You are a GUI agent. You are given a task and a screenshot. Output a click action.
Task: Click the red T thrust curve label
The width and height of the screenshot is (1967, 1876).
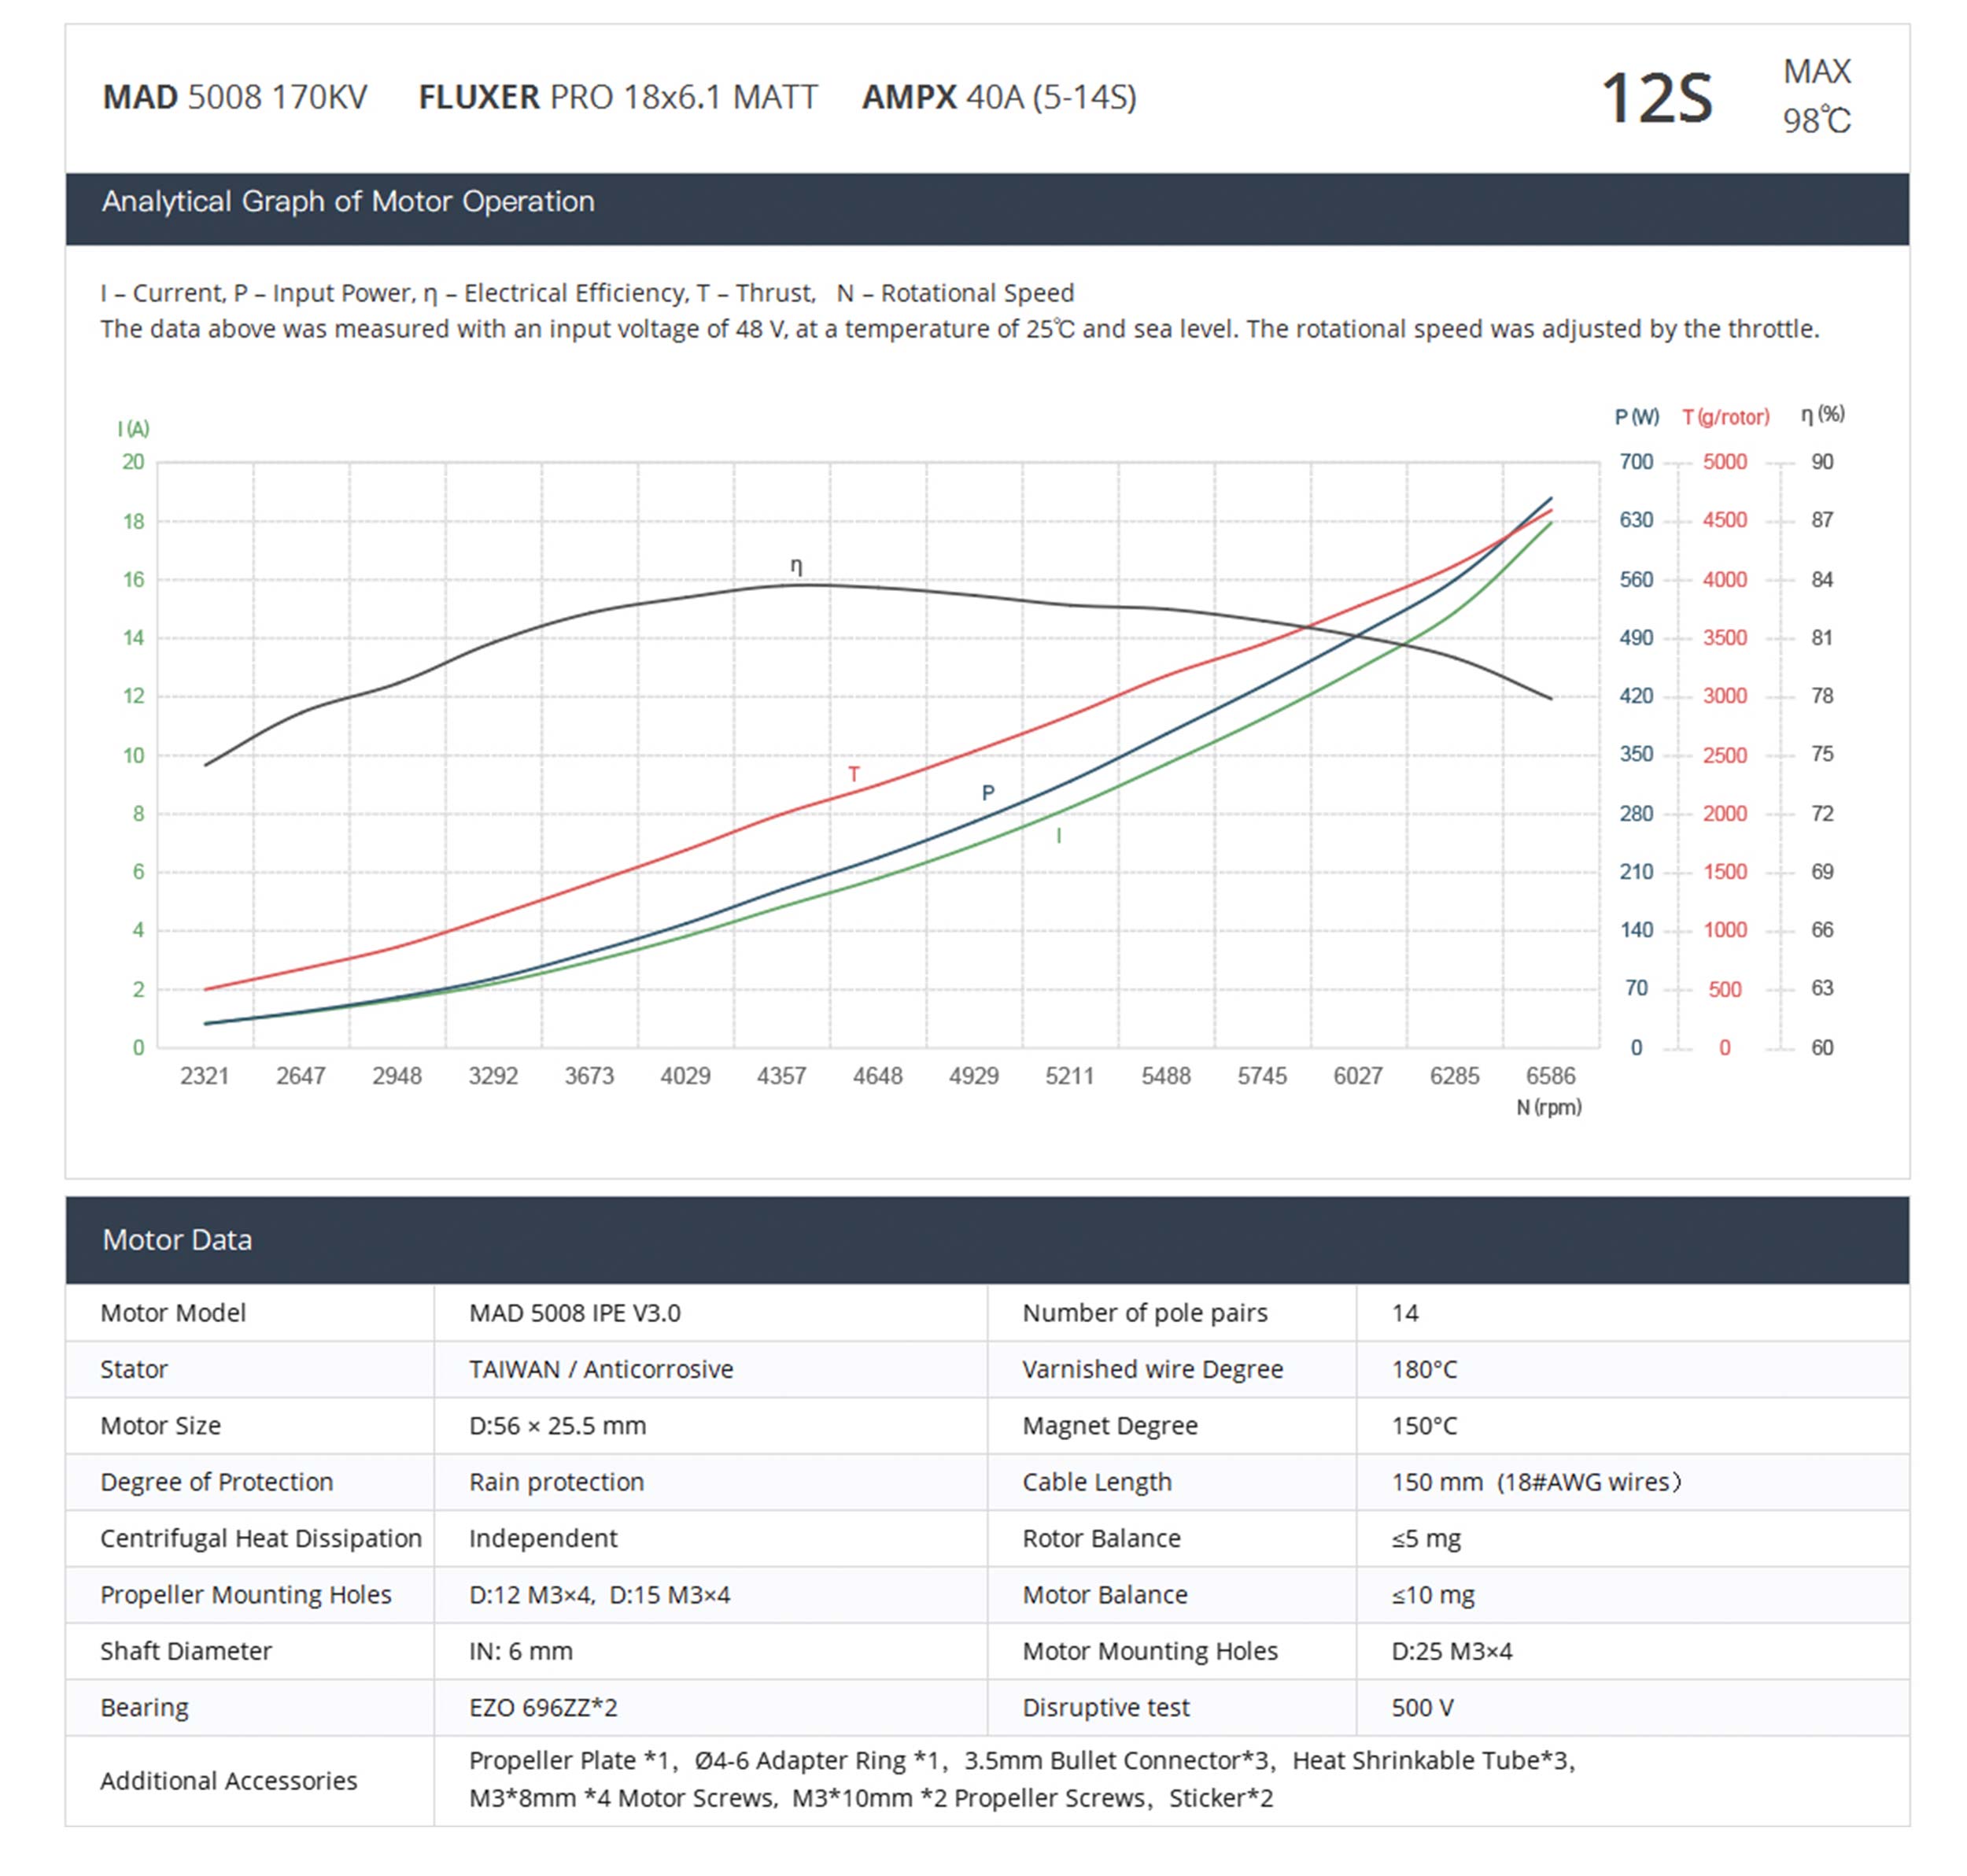(x=853, y=774)
